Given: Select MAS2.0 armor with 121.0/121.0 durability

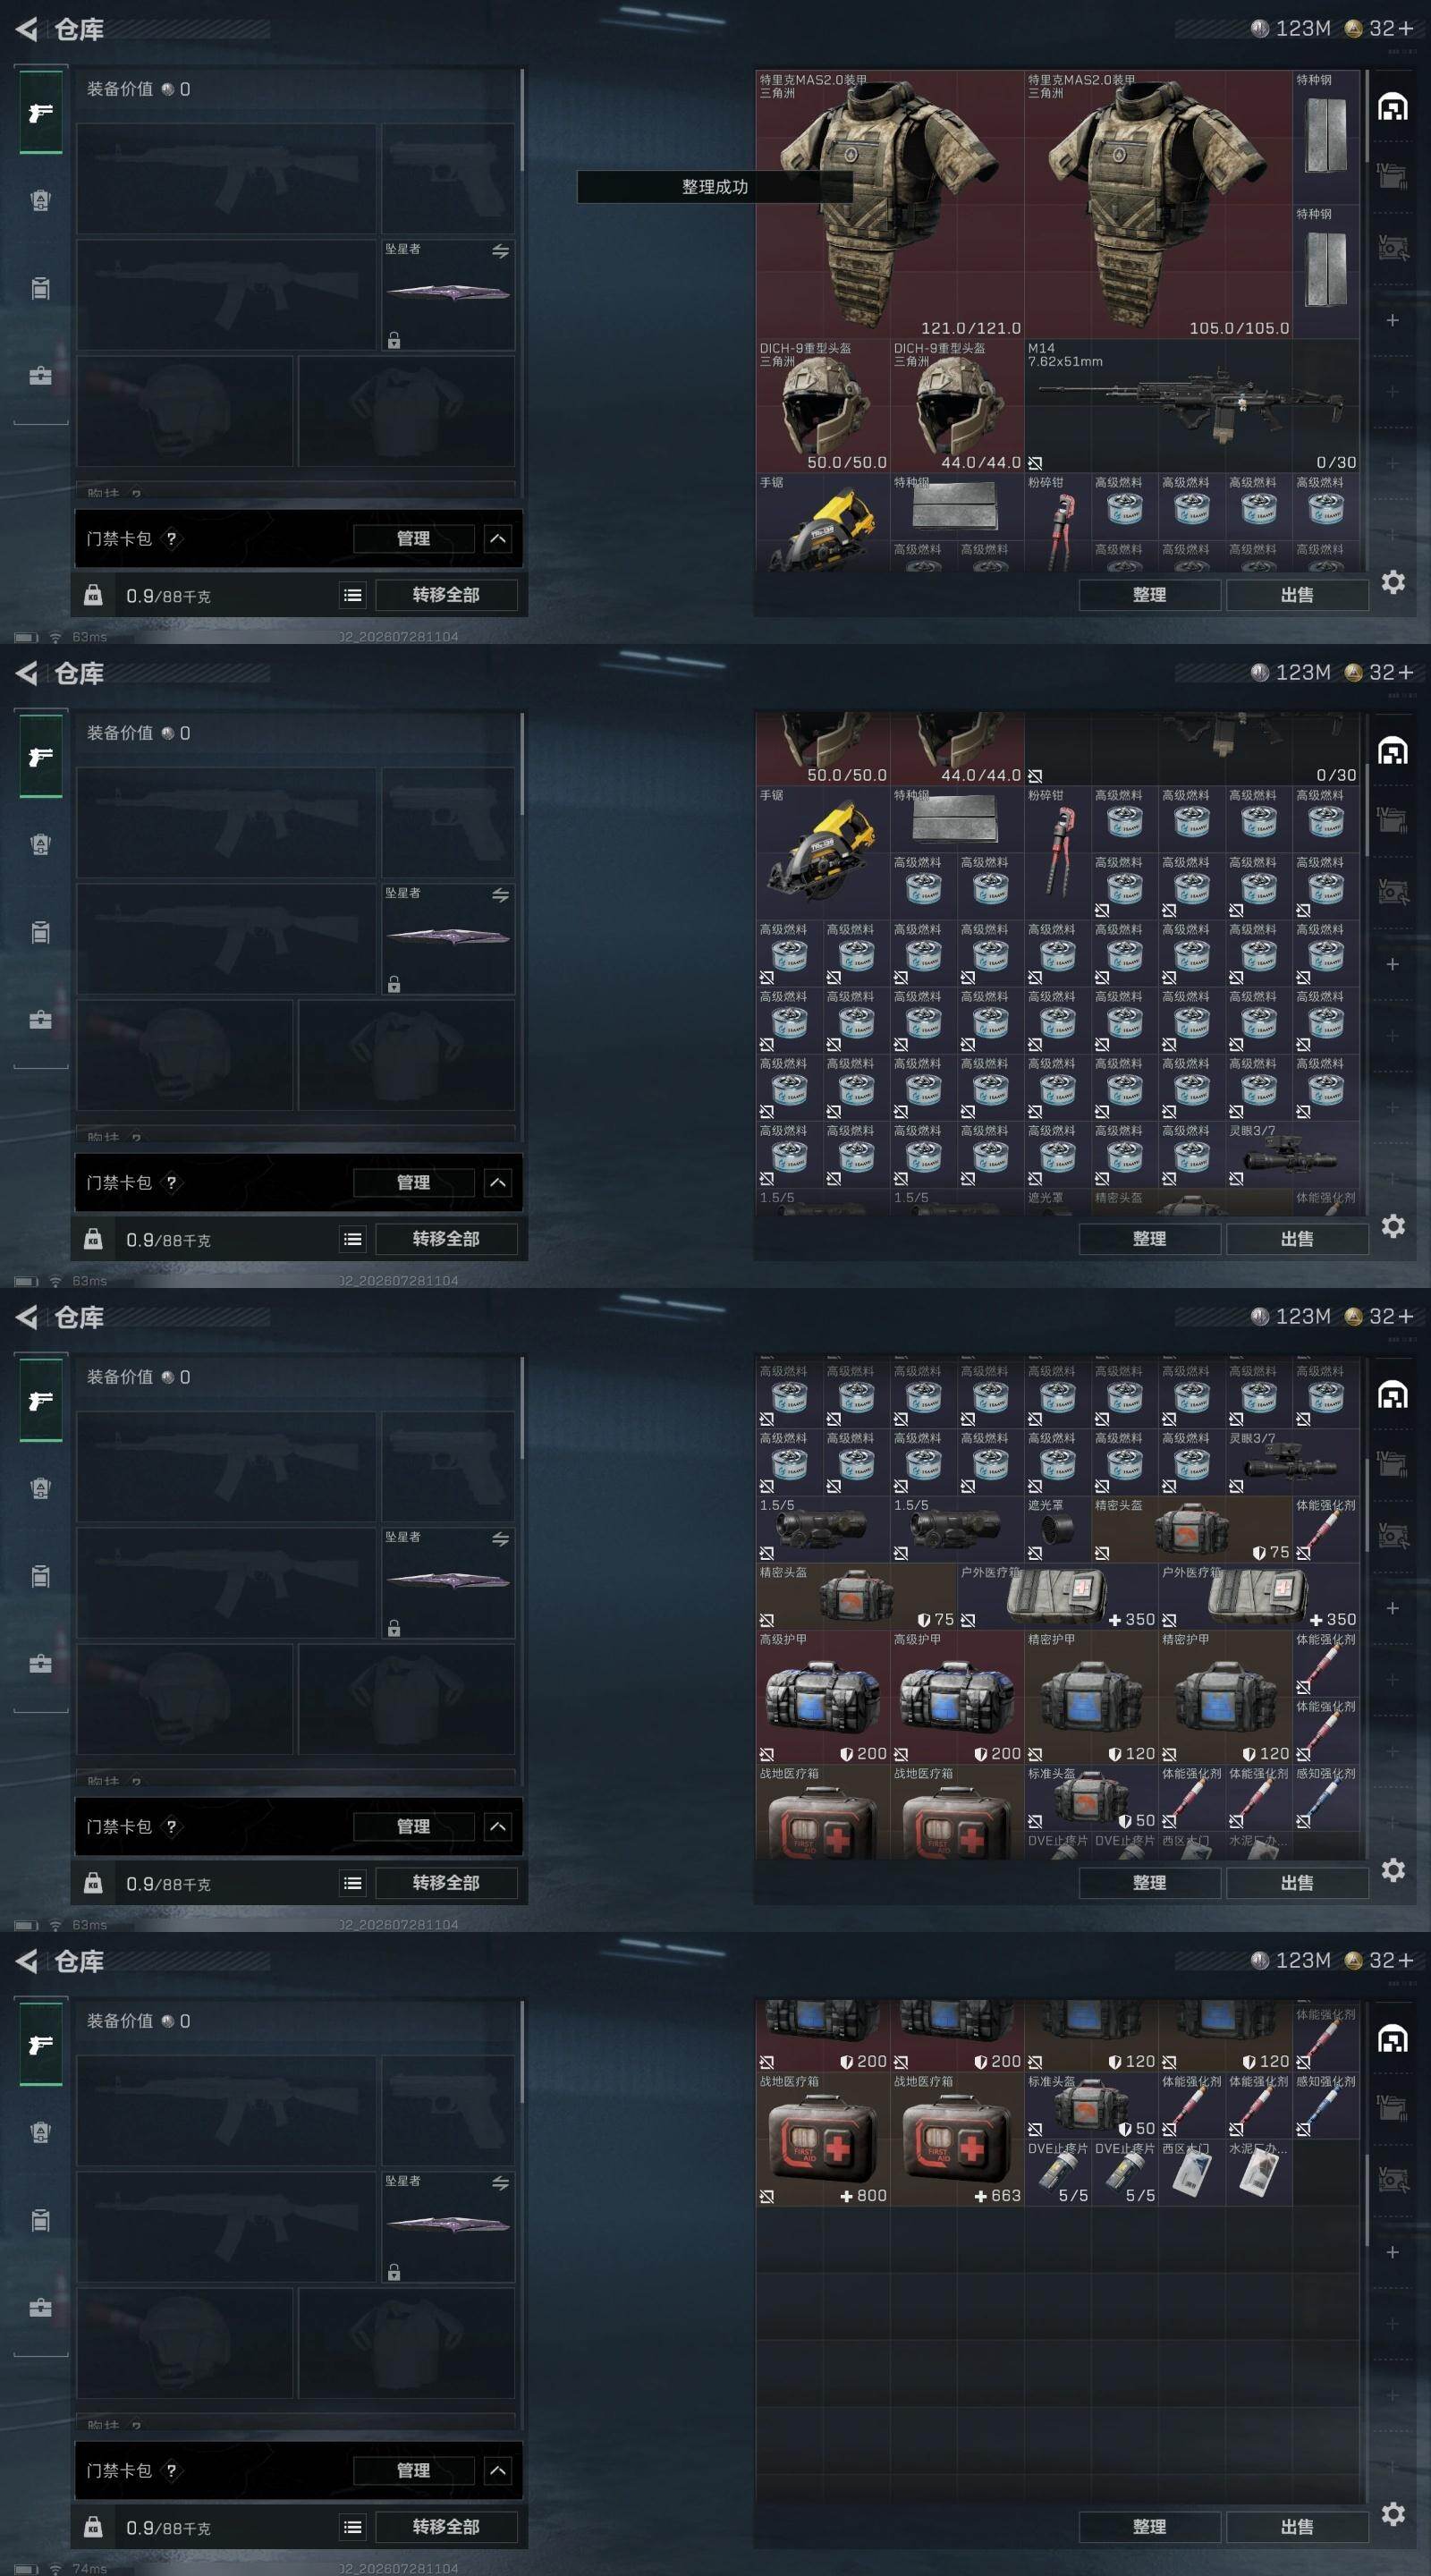Looking at the screenshot, I should tap(890, 204).
